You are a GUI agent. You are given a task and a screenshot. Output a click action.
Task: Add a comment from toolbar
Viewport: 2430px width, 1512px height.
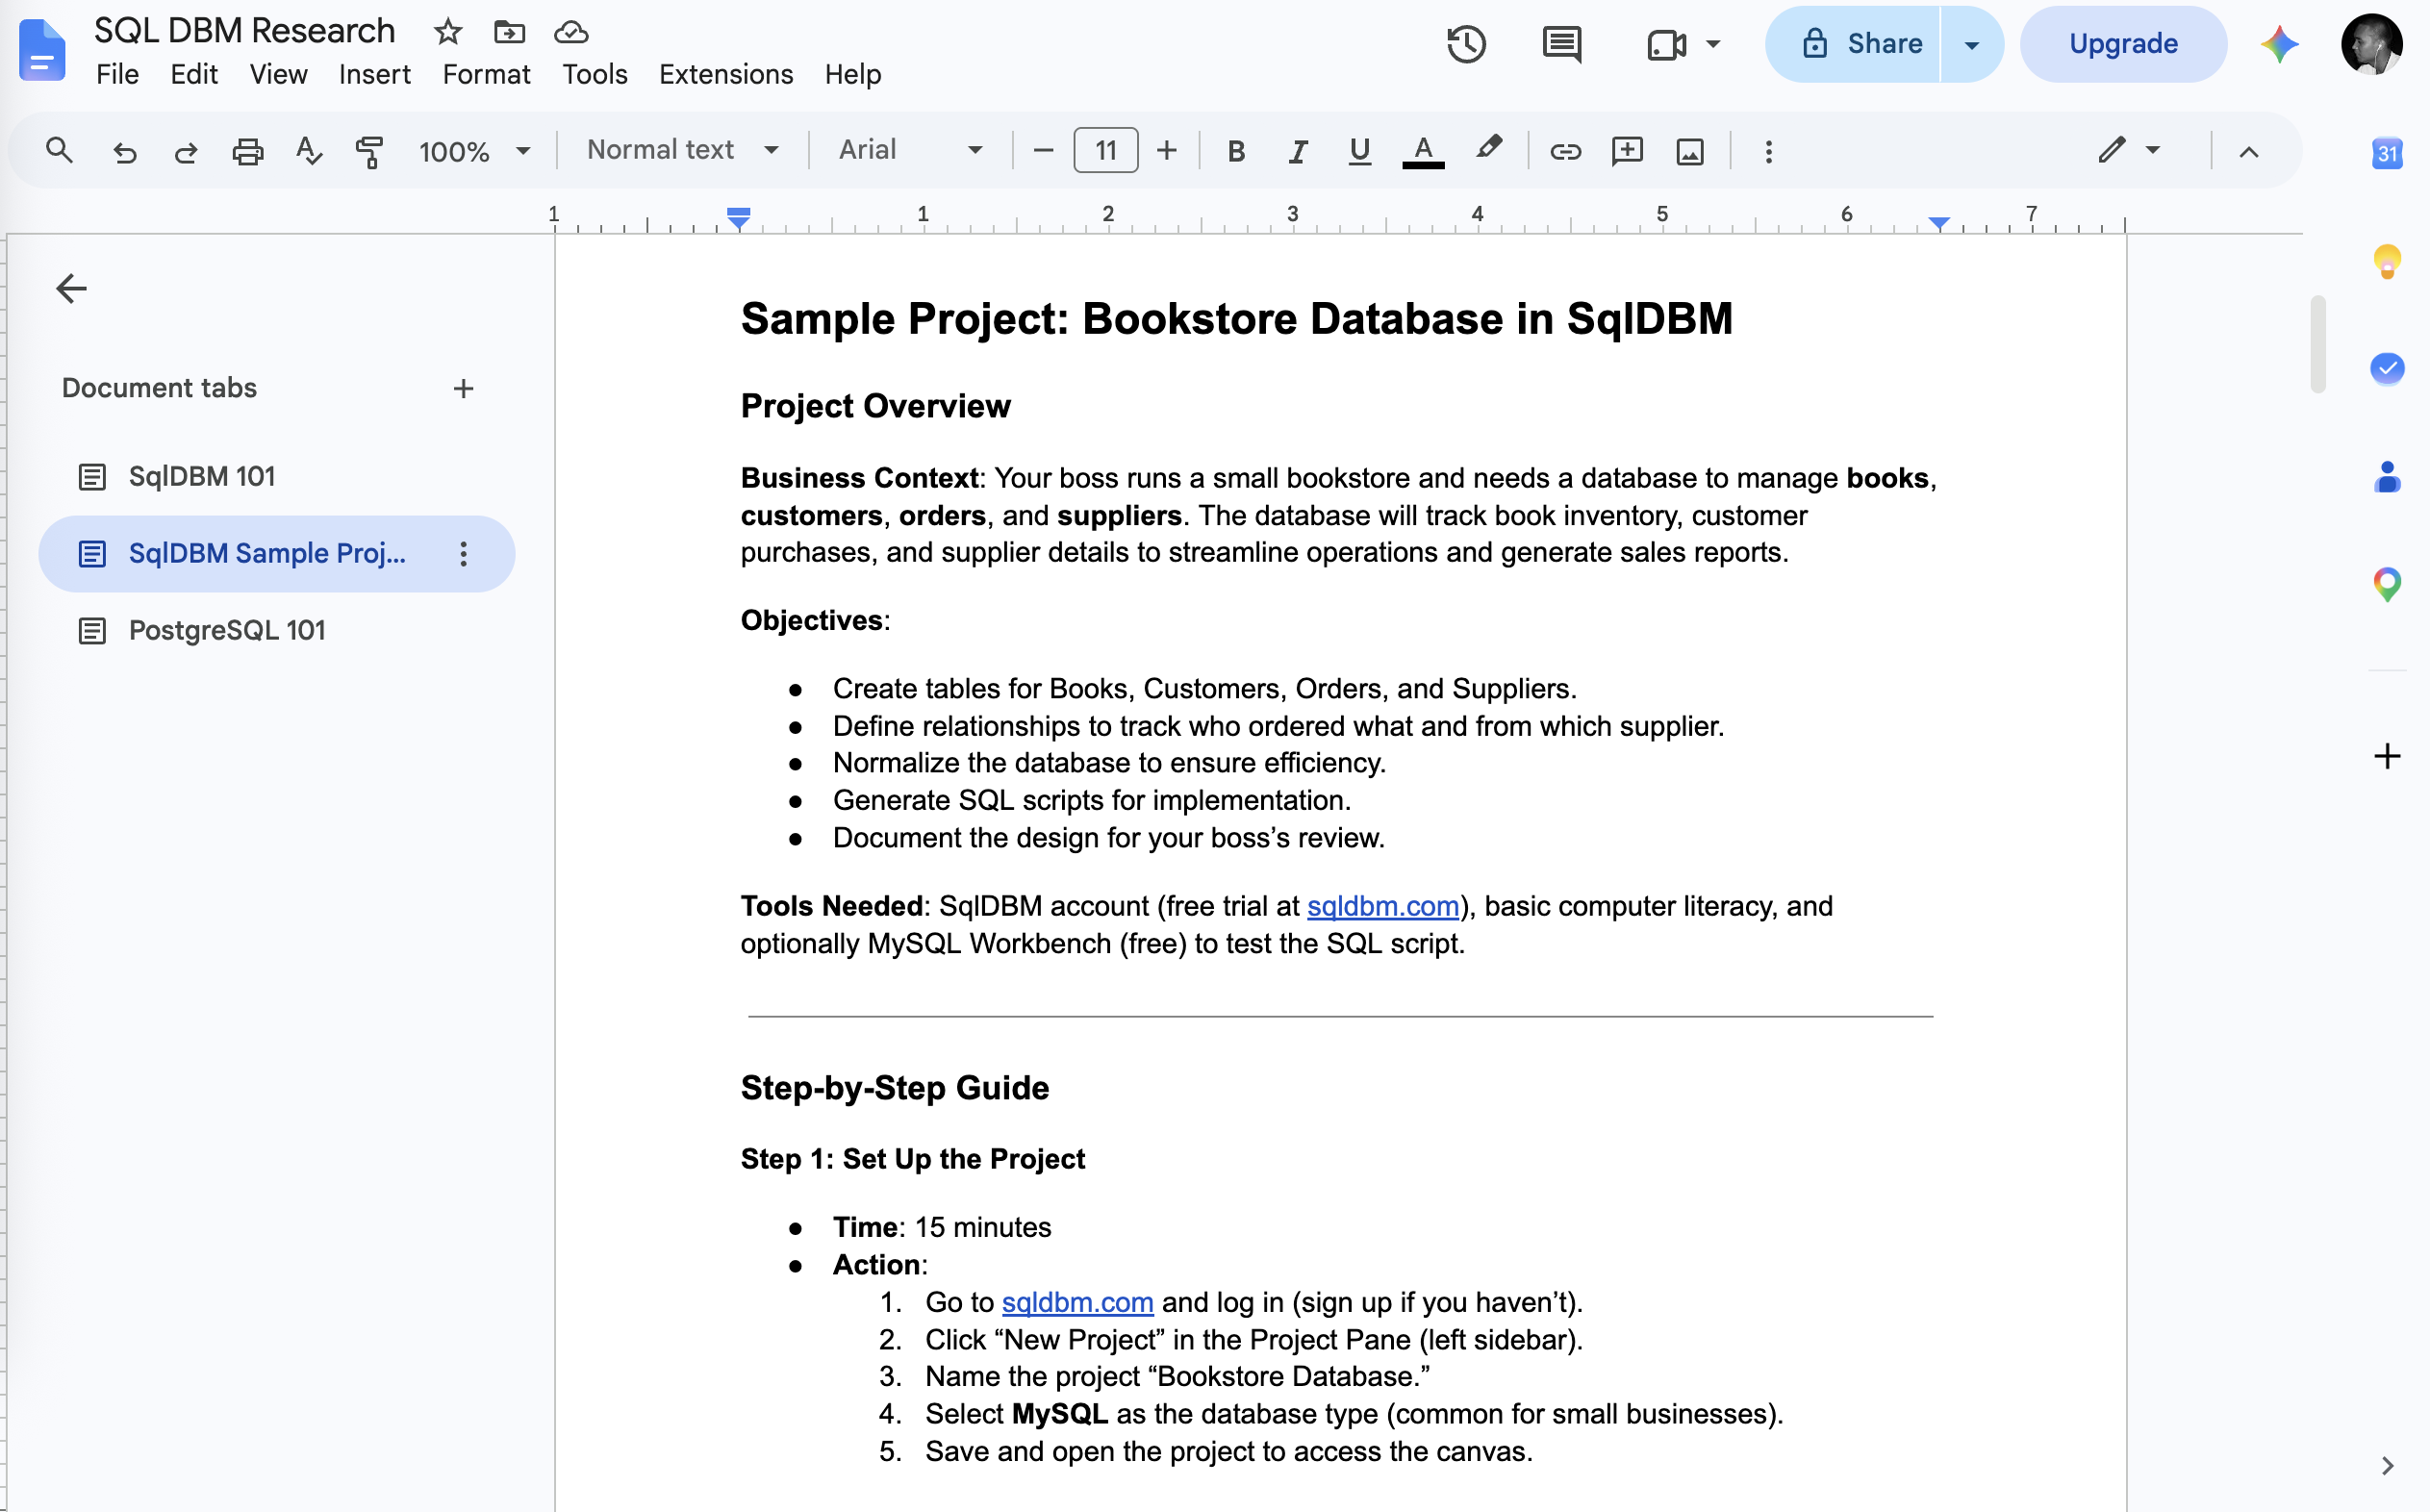click(x=1627, y=151)
